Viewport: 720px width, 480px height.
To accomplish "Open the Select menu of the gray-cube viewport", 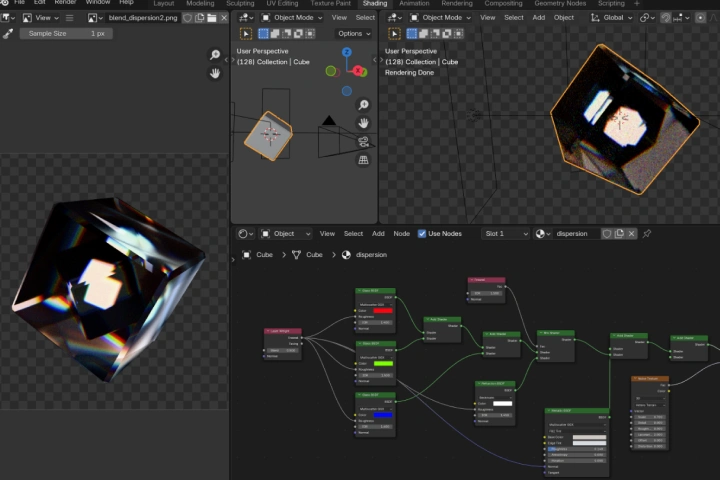I will [x=365, y=18].
